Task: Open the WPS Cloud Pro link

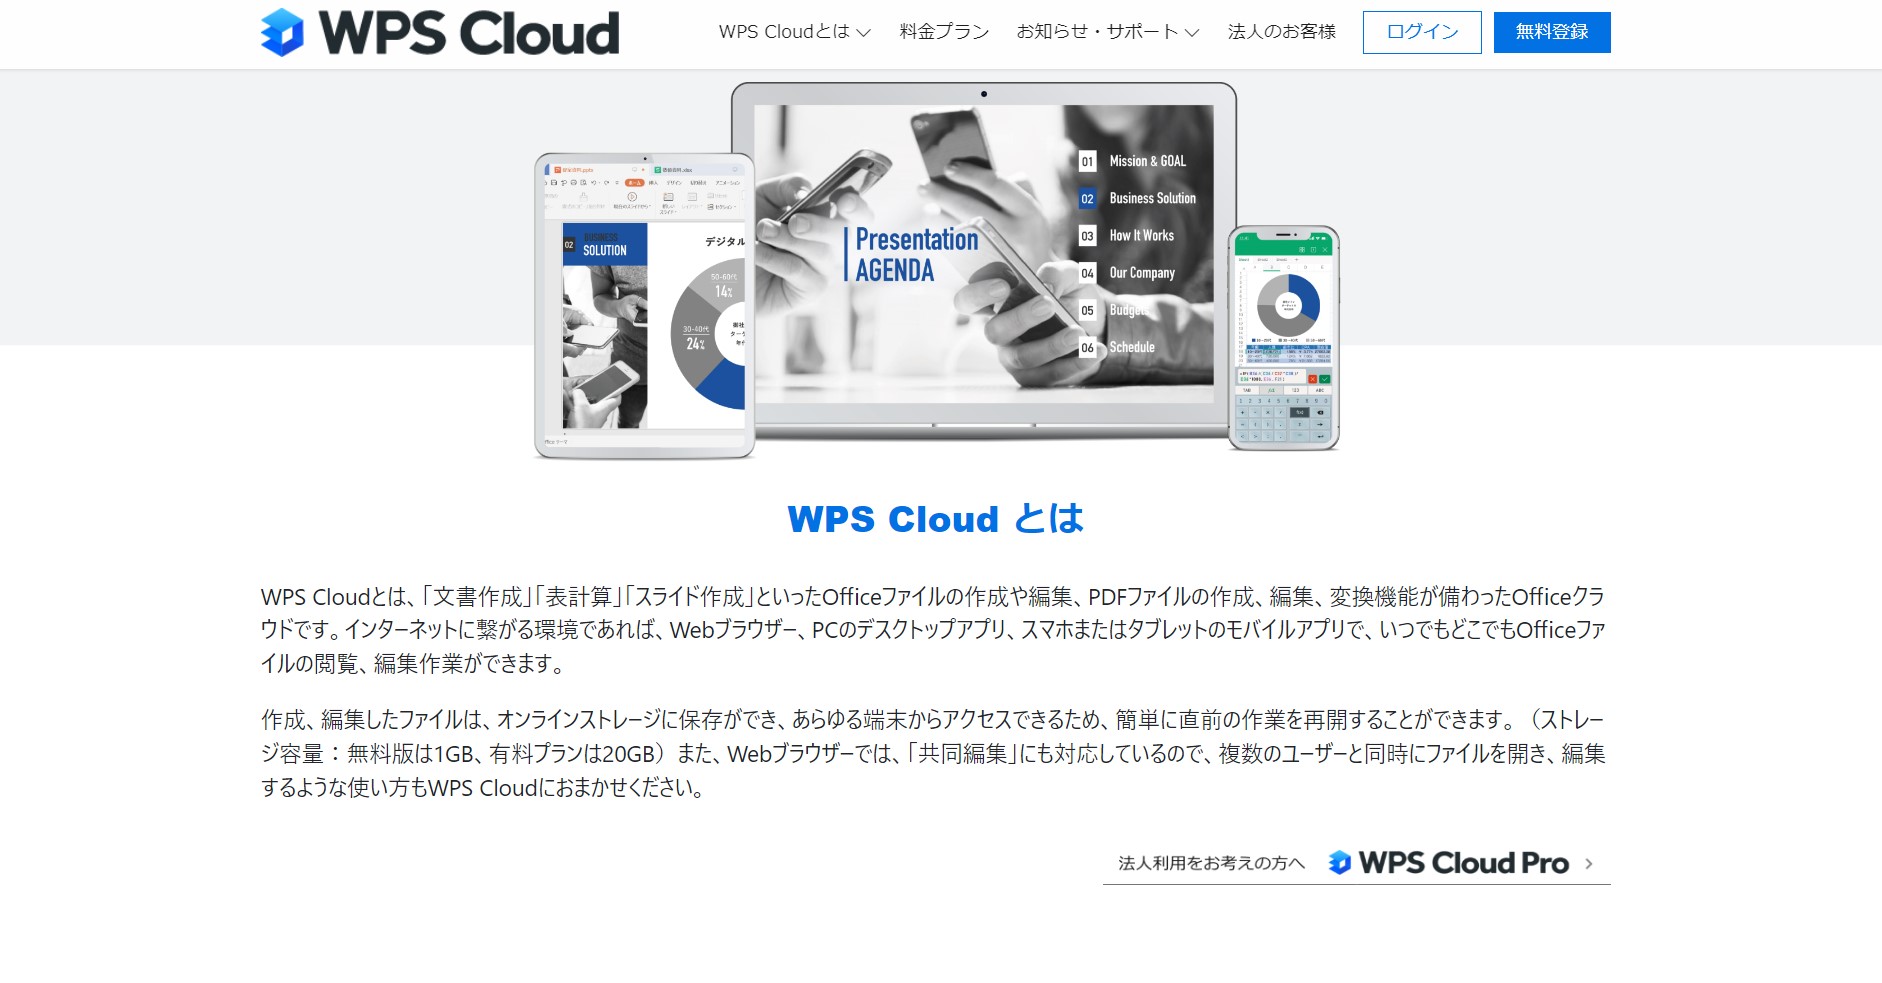Action: [1464, 863]
